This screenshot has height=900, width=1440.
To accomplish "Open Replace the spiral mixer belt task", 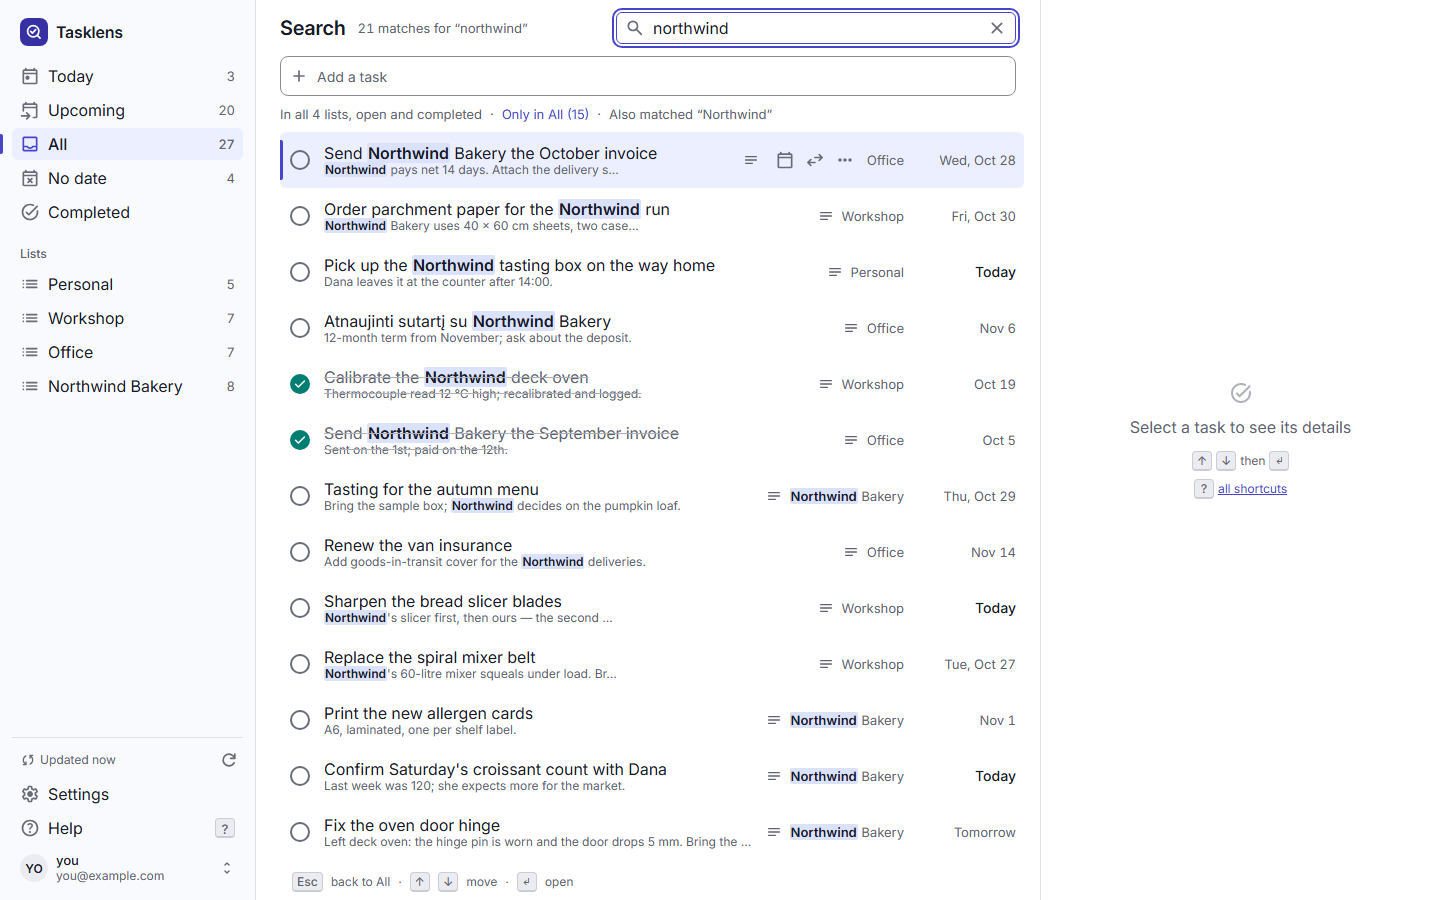I will click(652, 664).
